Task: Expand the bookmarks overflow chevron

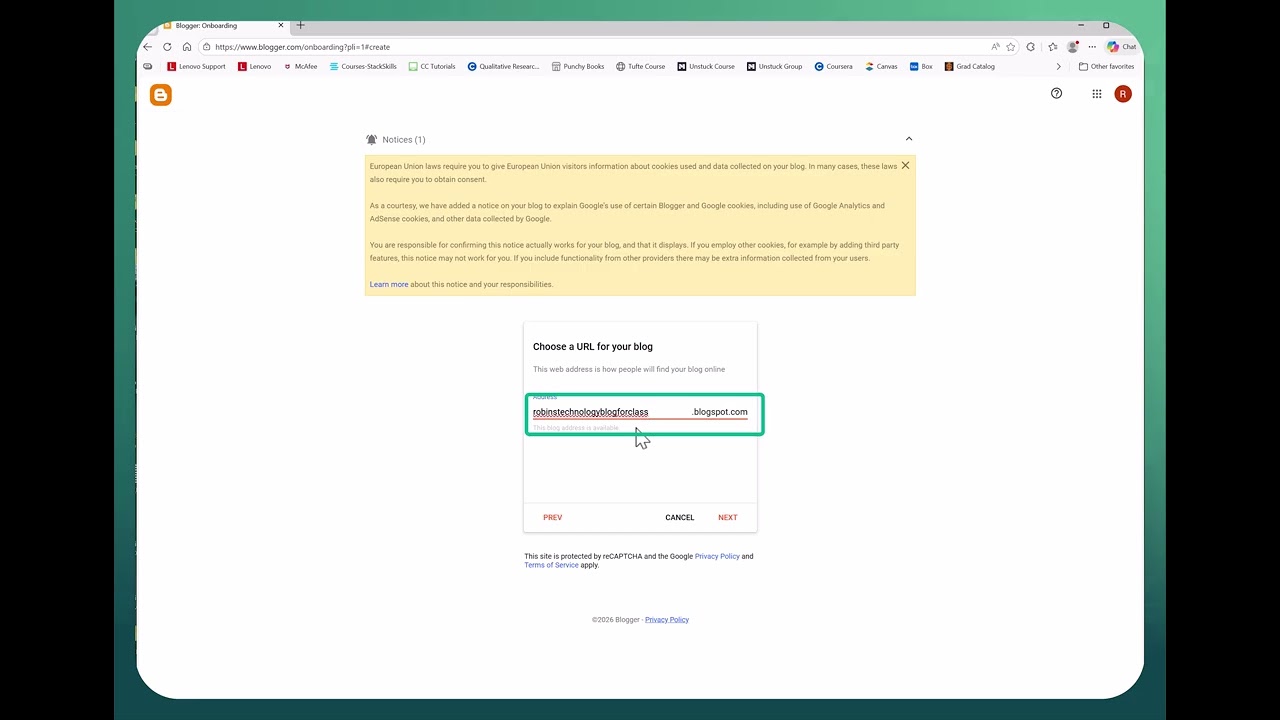Action: coord(1058,67)
